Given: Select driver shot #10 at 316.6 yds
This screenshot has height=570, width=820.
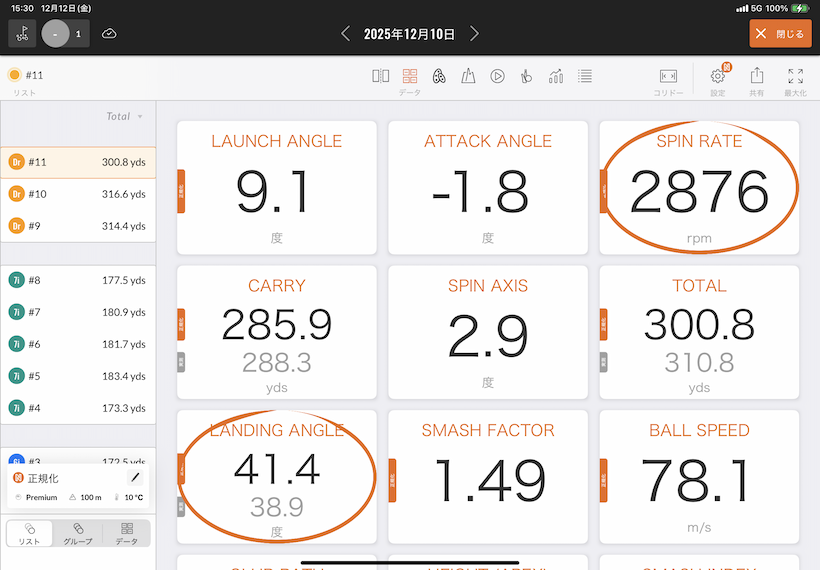Looking at the screenshot, I should coord(78,194).
